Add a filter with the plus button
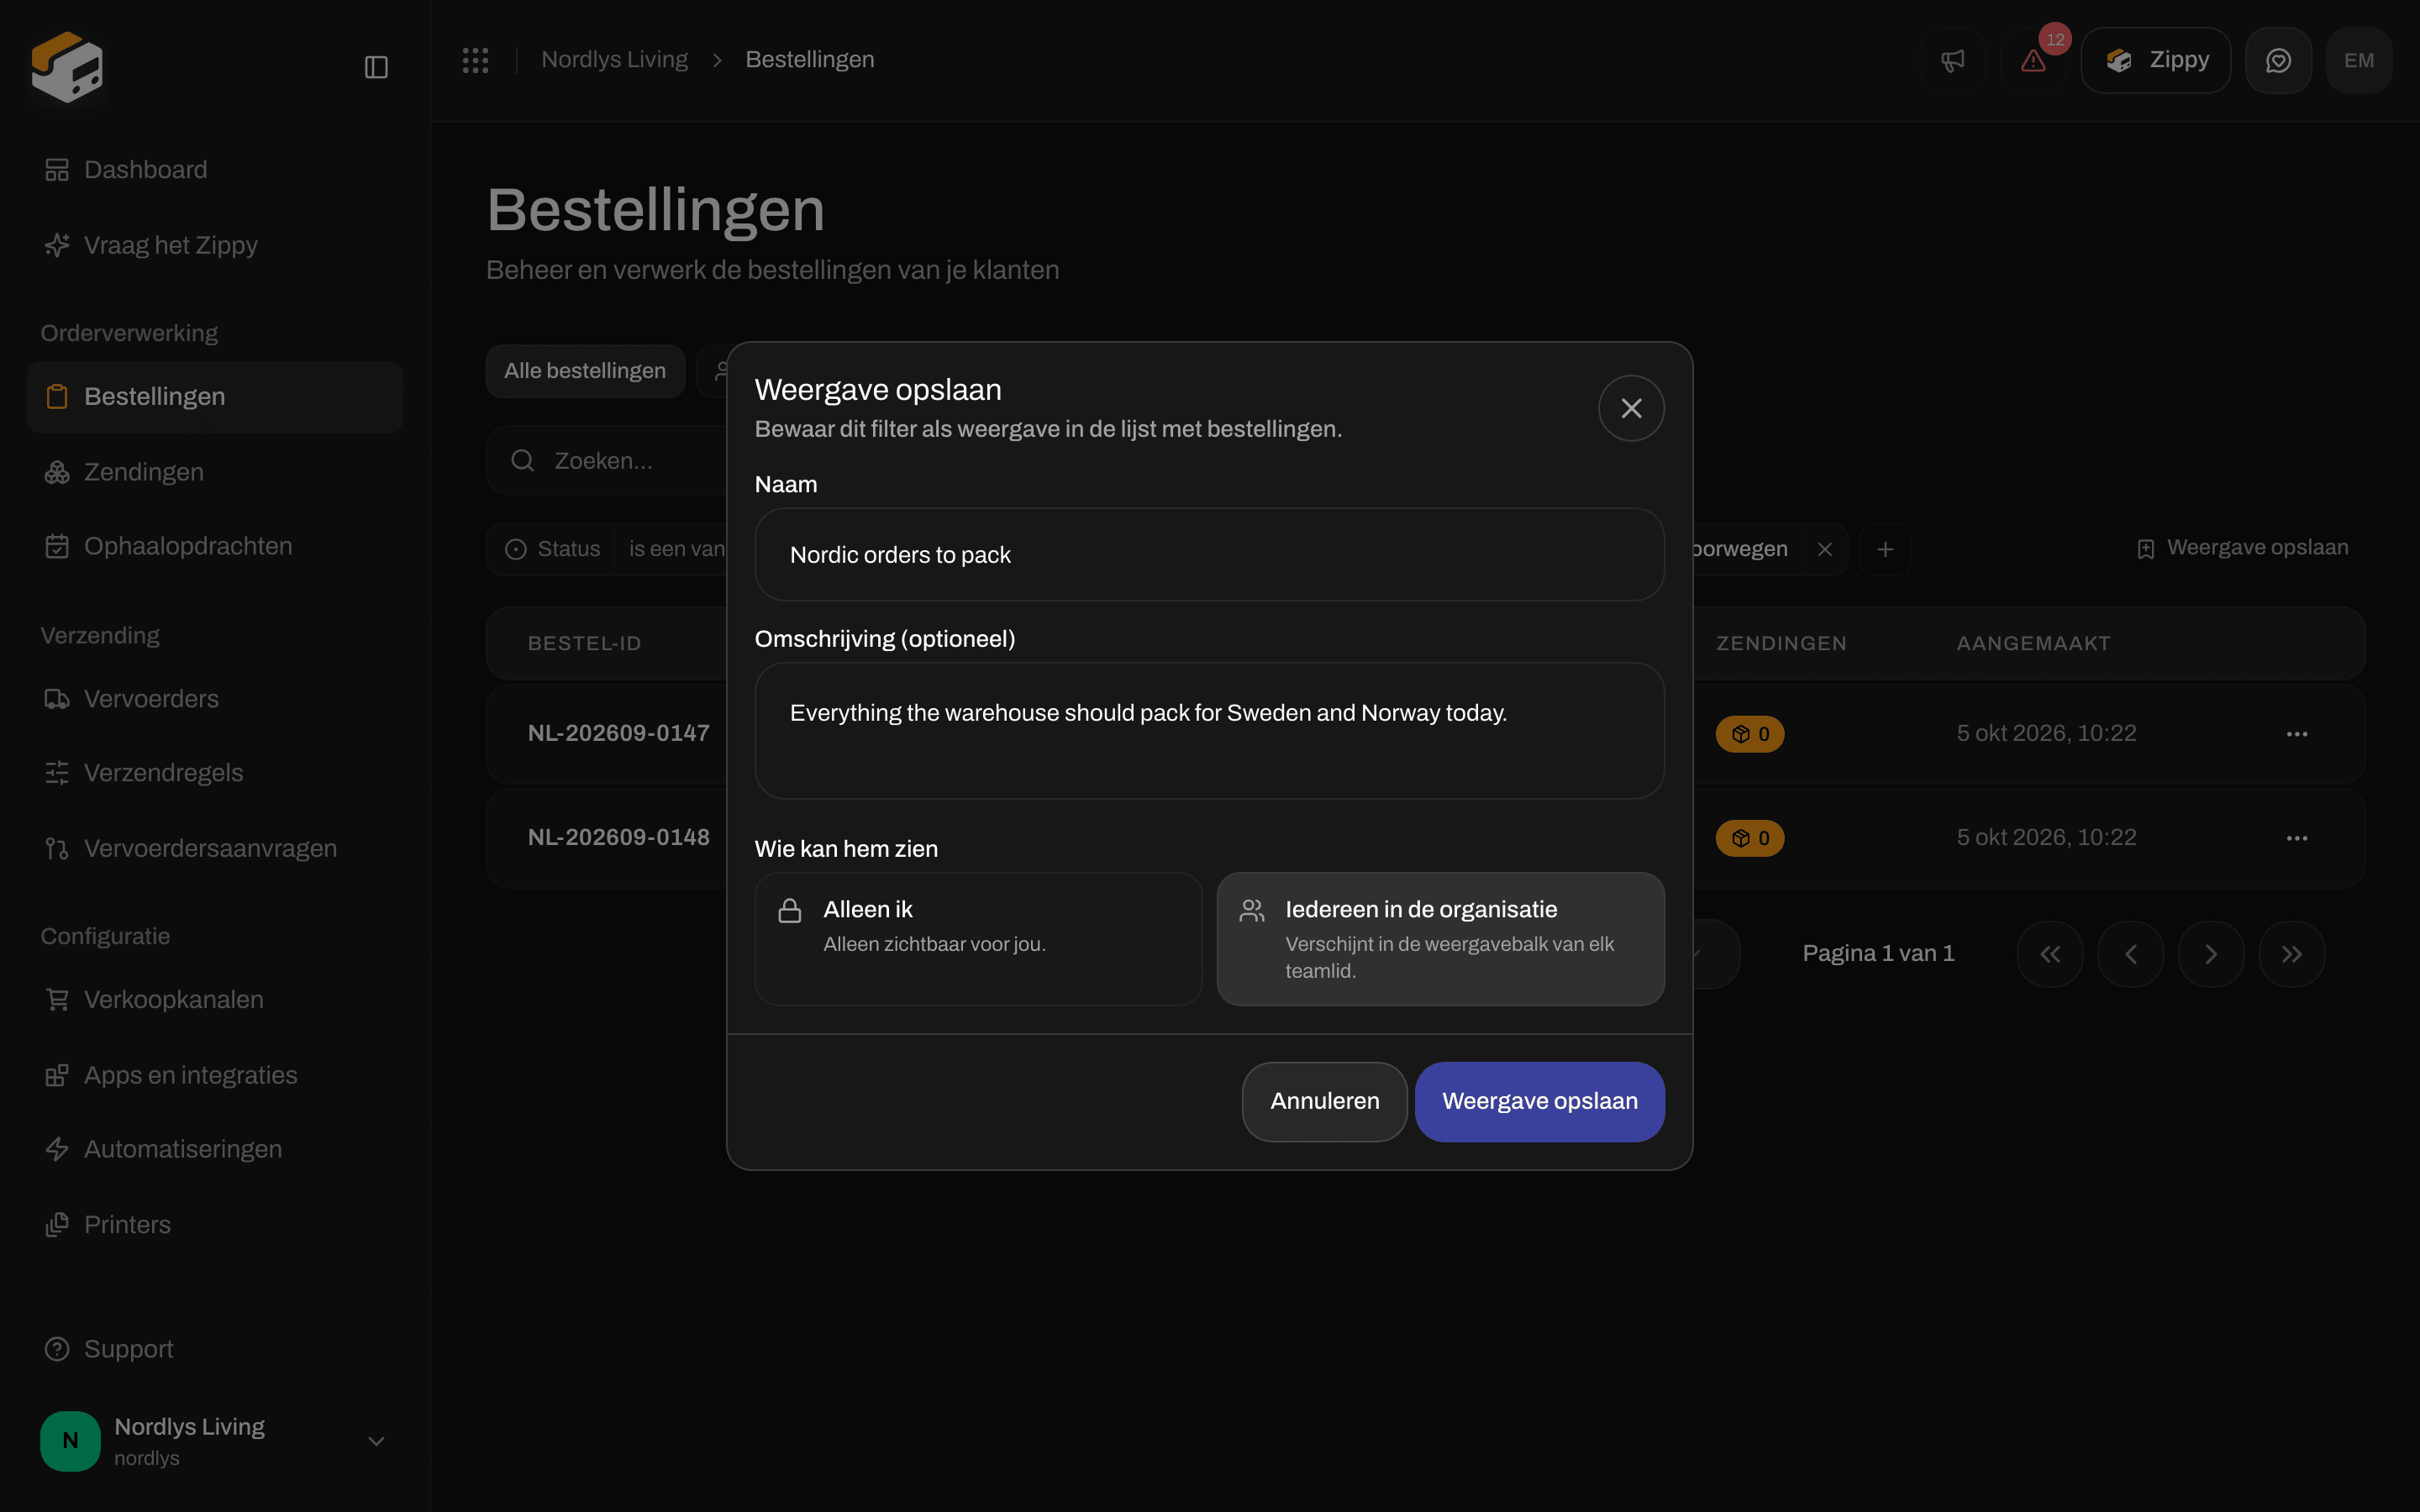Viewport: 2420px width, 1512px height. (x=1885, y=549)
